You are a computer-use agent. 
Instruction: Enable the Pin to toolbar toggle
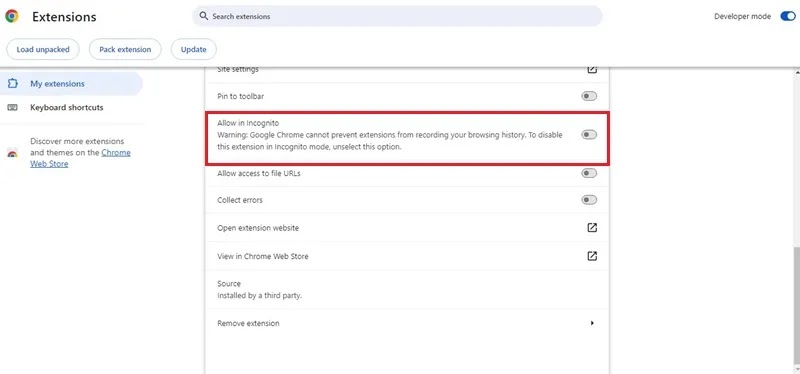(589, 96)
